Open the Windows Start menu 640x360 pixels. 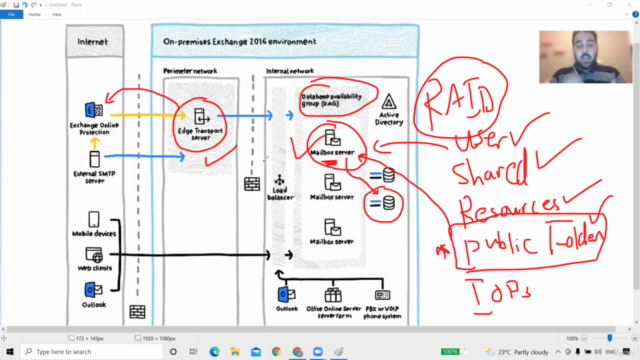click(10, 352)
